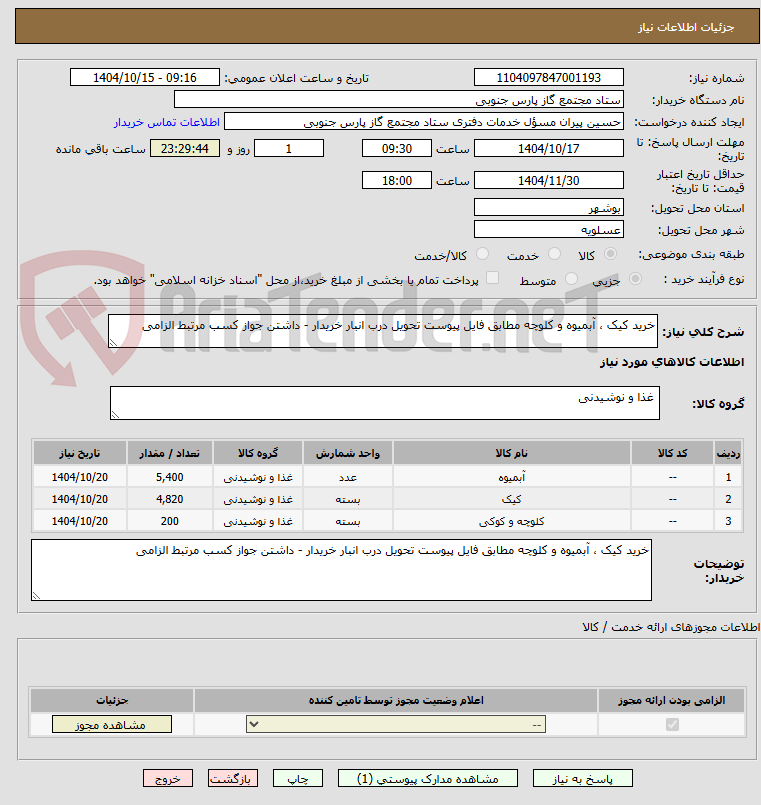761x805 pixels.
Task: Click the deadline time field 09:30
Action: point(397,148)
